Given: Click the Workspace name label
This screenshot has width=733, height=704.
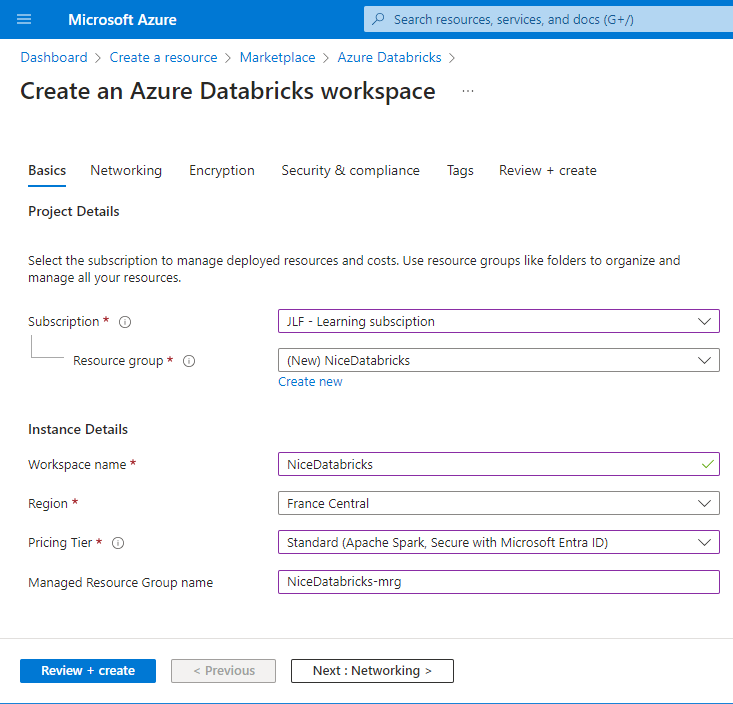Looking at the screenshot, I should point(77,465).
